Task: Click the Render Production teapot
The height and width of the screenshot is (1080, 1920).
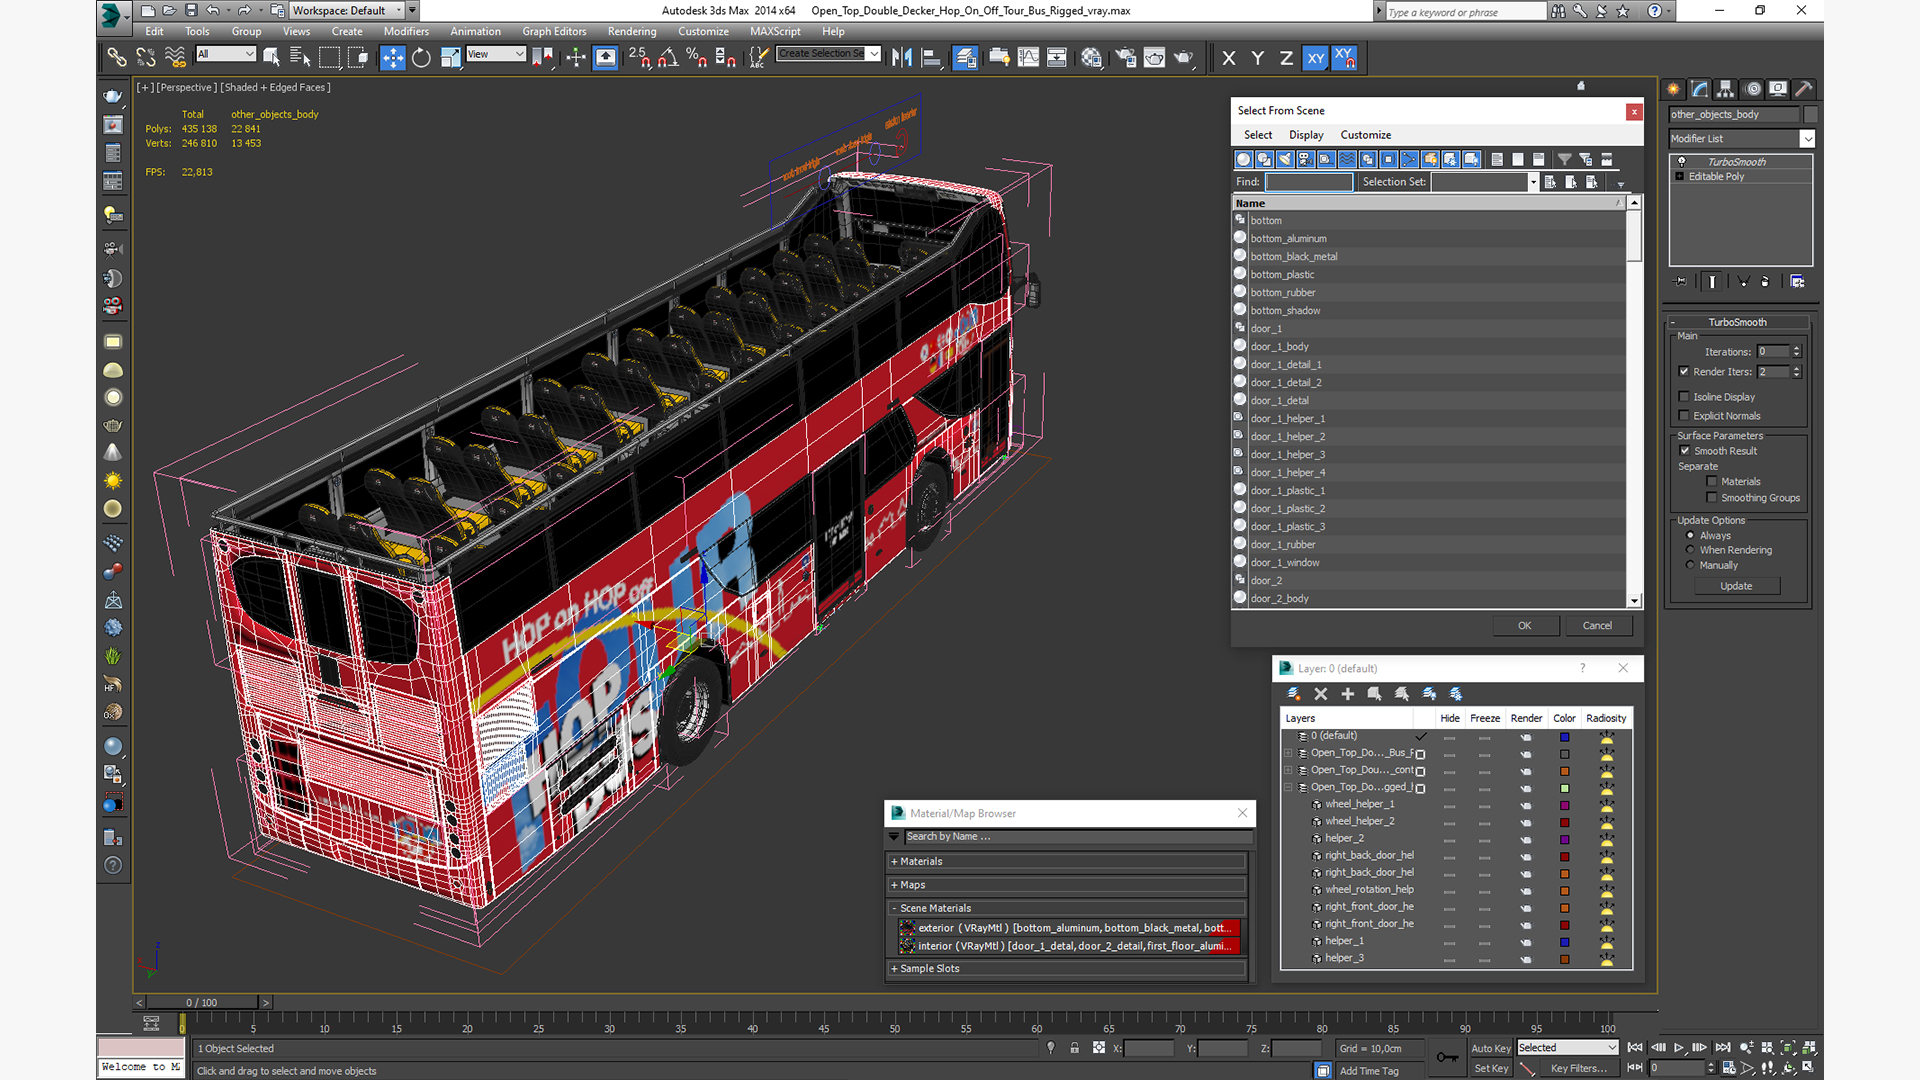Action: click(x=1184, y=58)
